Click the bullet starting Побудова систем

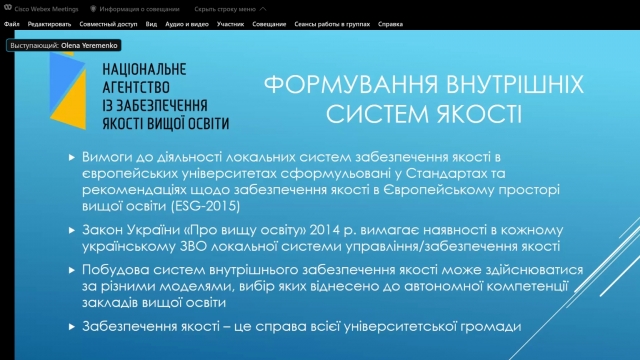click(x=333, y=286)
